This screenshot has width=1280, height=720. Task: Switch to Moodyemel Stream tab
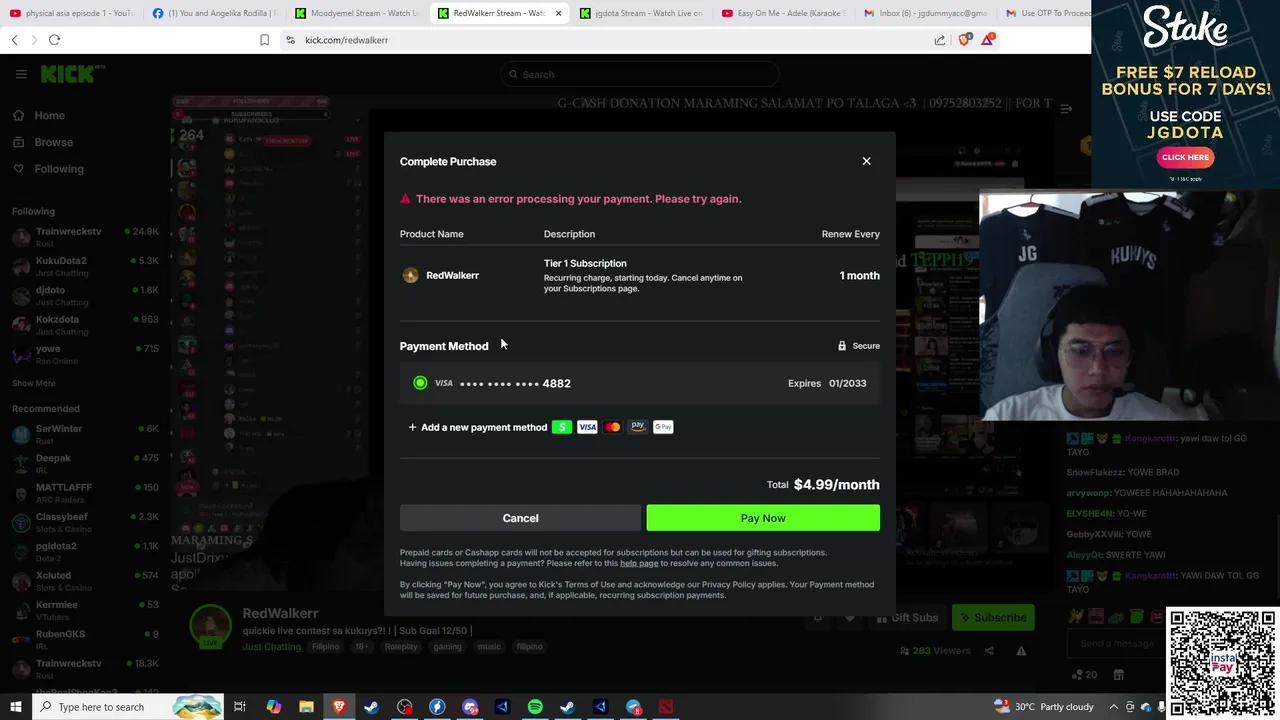358,13
